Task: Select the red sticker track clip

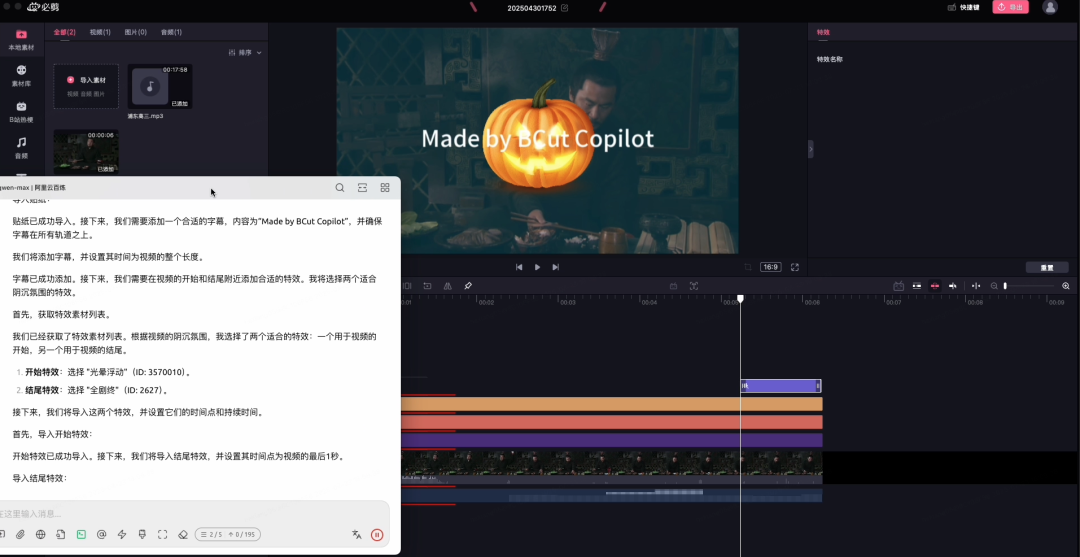Action: click(x=612, y=422)
